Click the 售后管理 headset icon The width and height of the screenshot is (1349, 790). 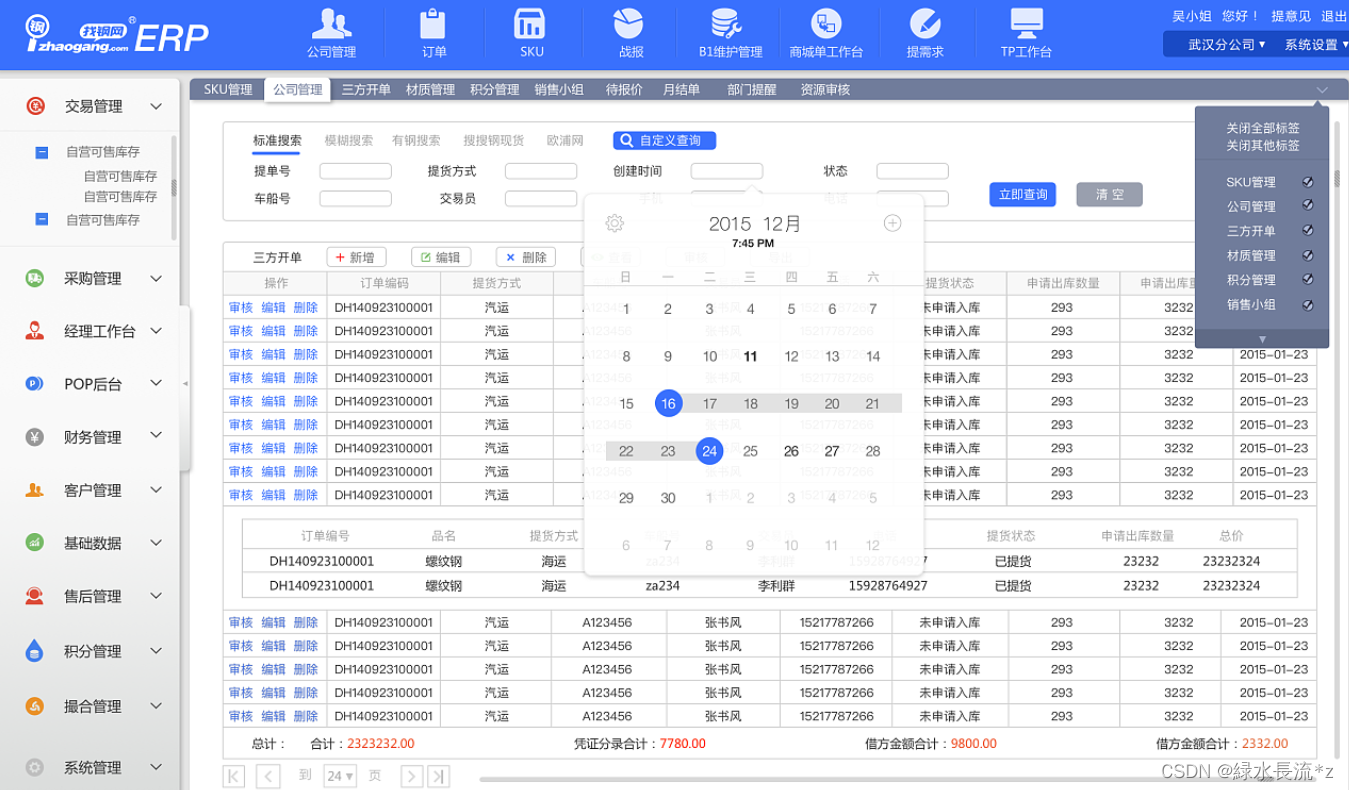35,596
